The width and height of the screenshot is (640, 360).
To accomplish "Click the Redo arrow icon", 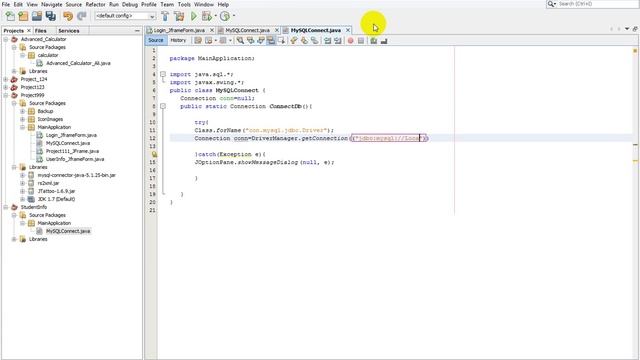I will pos(82,16).
